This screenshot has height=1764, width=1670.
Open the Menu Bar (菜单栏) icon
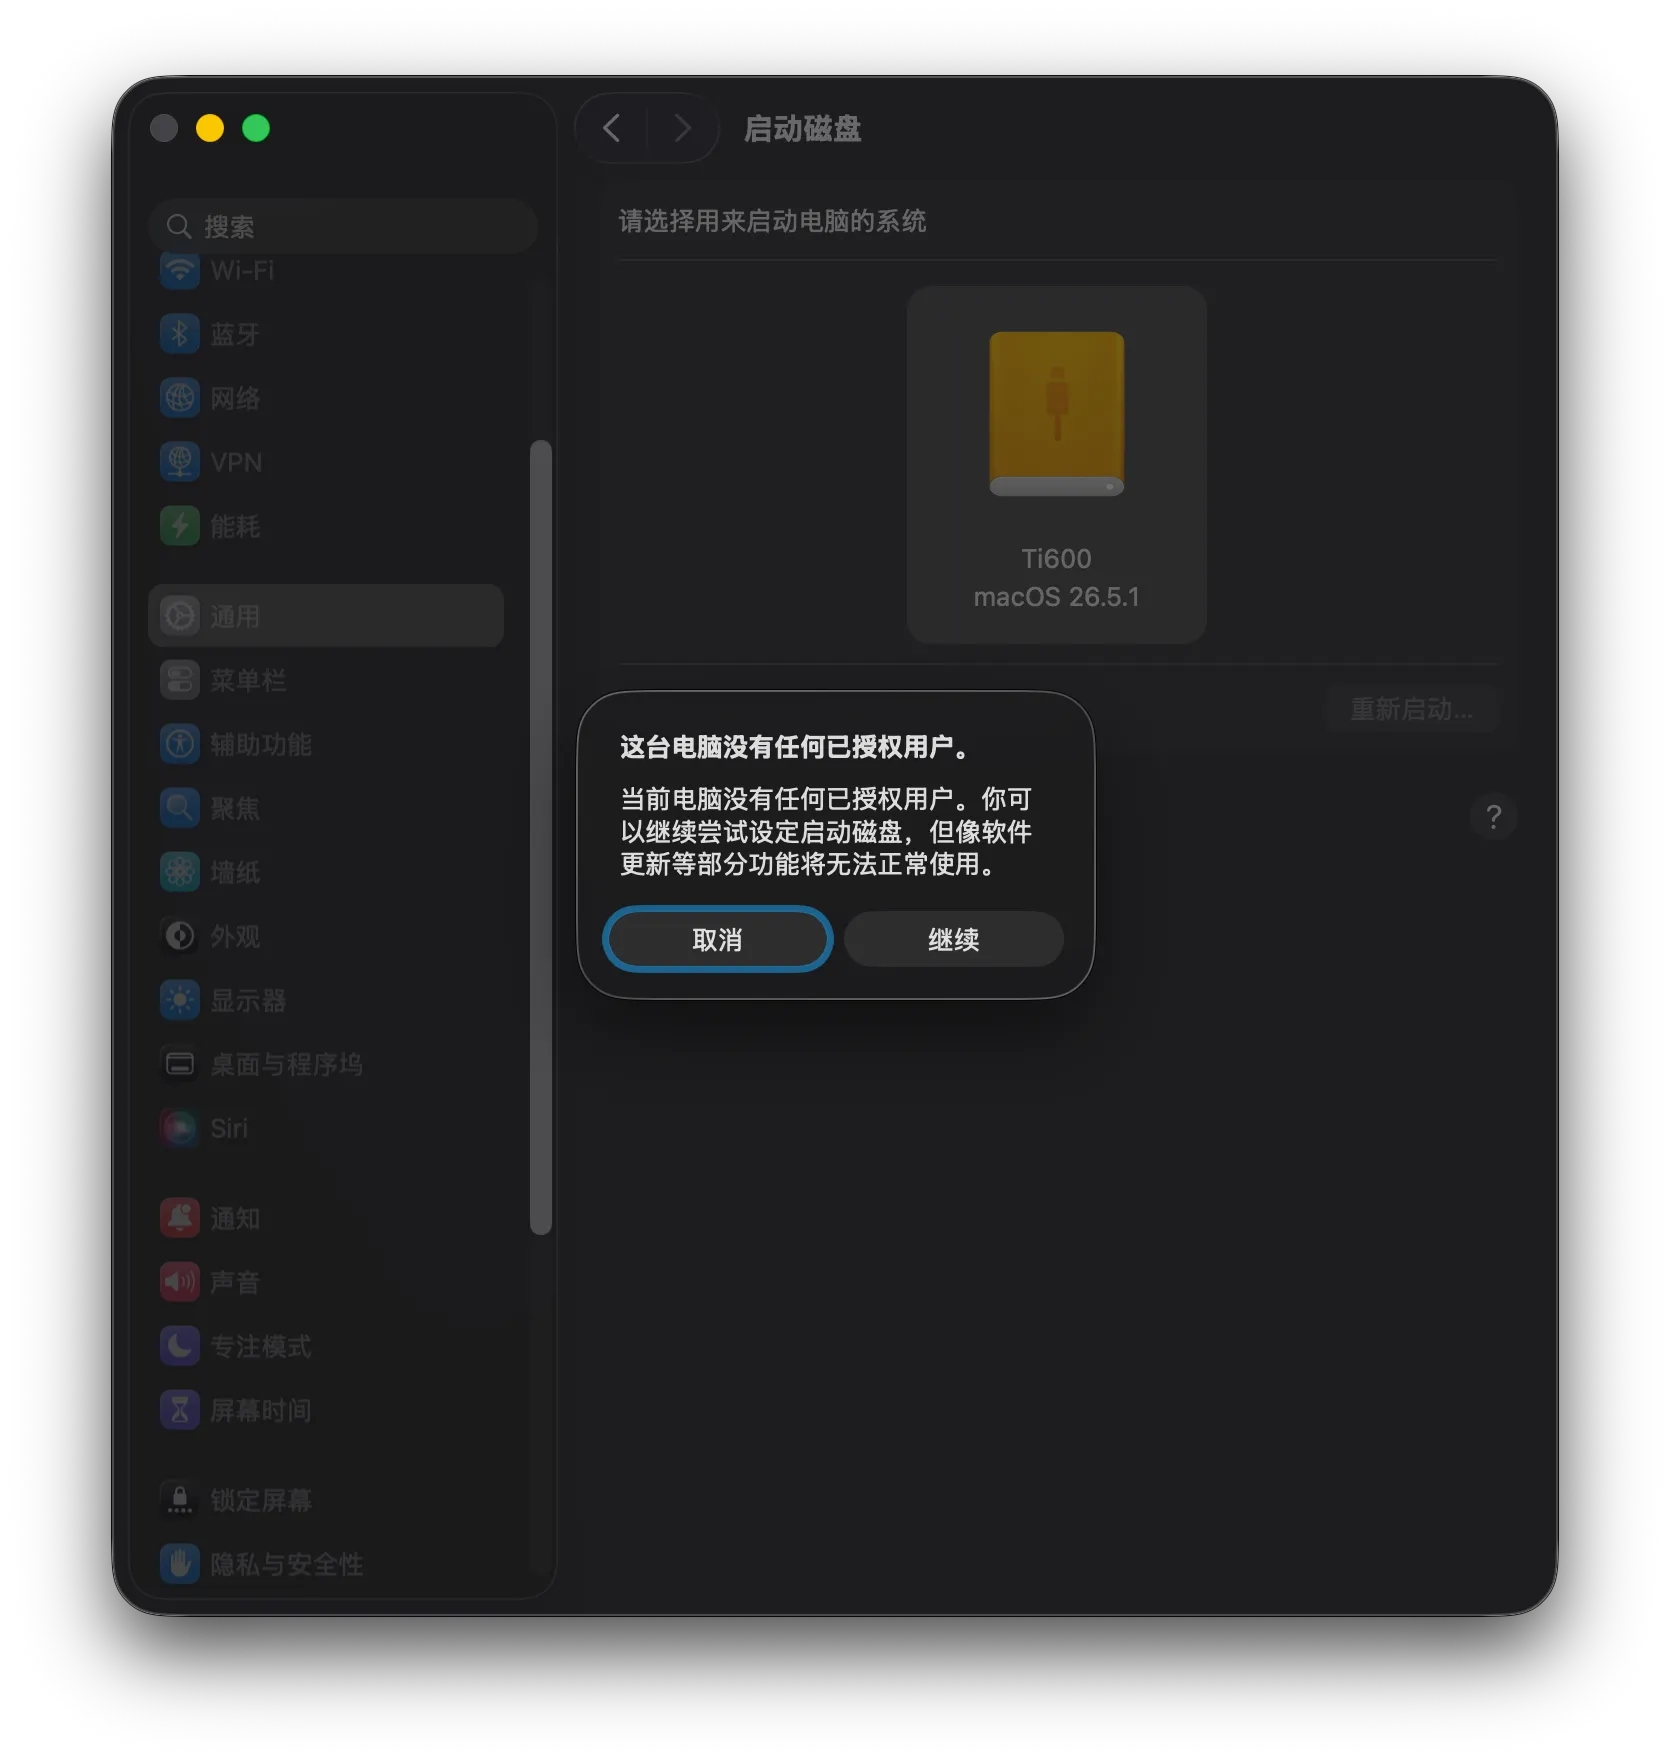(180, 680)
